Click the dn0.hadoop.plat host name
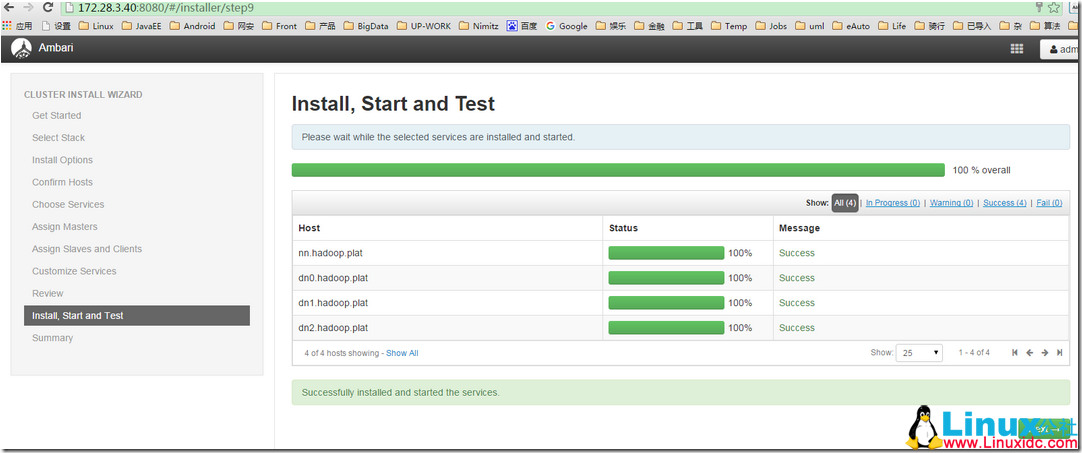The image size is (1082, 453). click(333, 278)
